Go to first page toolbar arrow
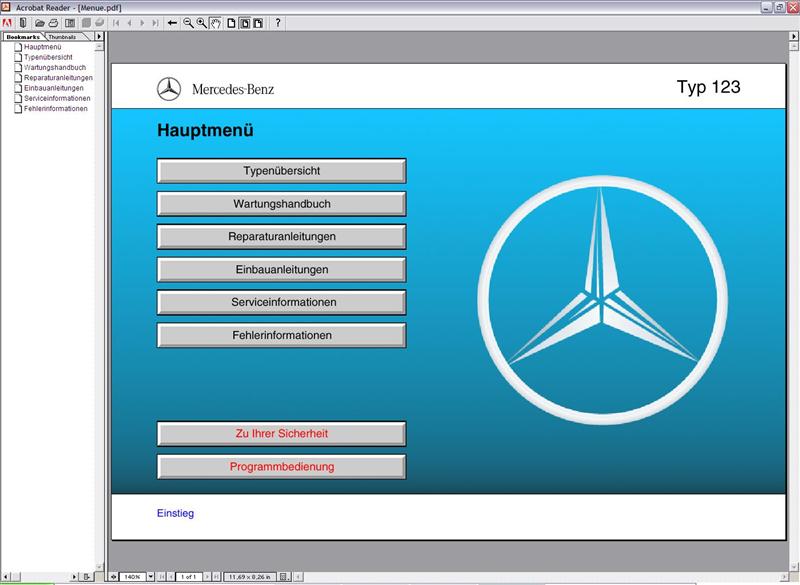Screen dimensions: 800x585 (116, 23)
